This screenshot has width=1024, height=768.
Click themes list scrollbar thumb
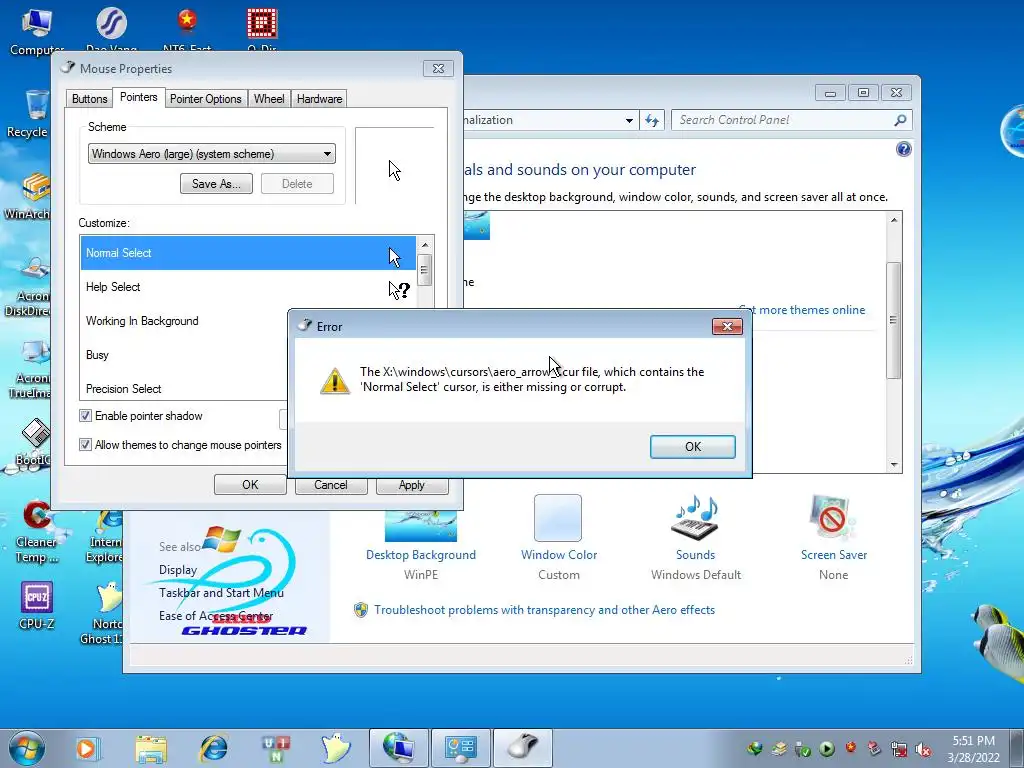pos(893,320)
